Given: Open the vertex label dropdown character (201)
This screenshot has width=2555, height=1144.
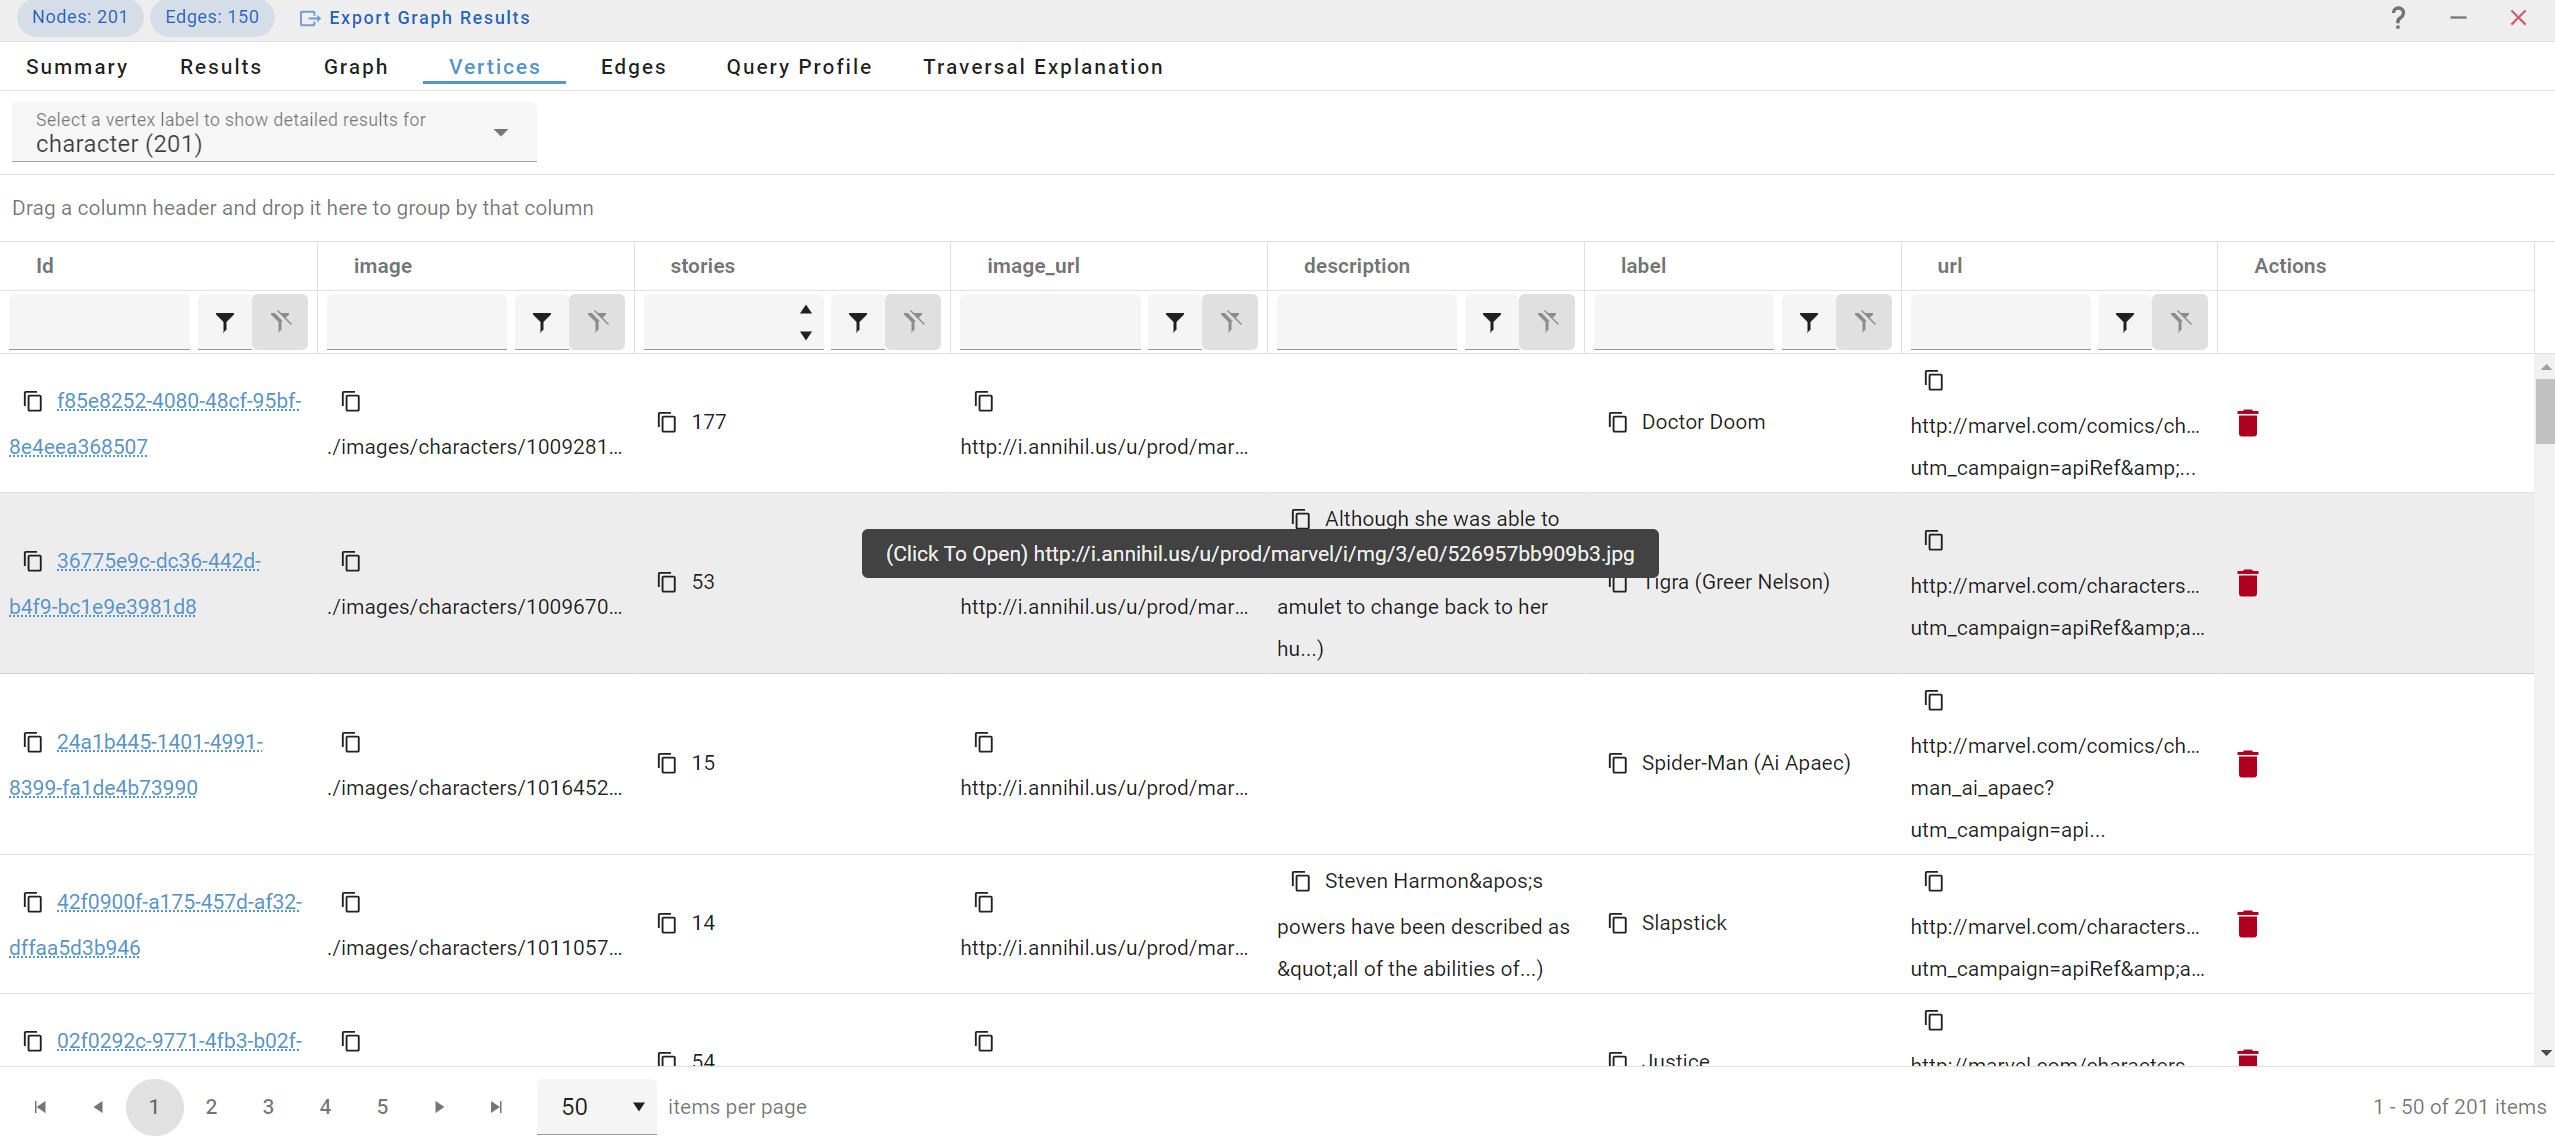Looking at the screenshot, I should pyautogui.click(x=274, y=133).
